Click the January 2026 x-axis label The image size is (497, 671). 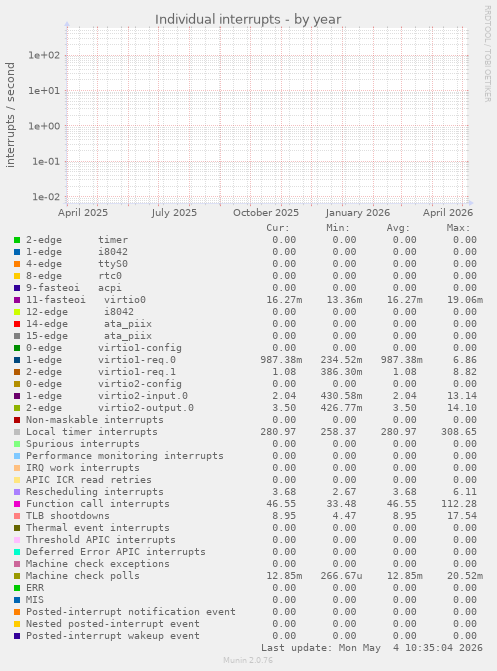tap(357, 213)
